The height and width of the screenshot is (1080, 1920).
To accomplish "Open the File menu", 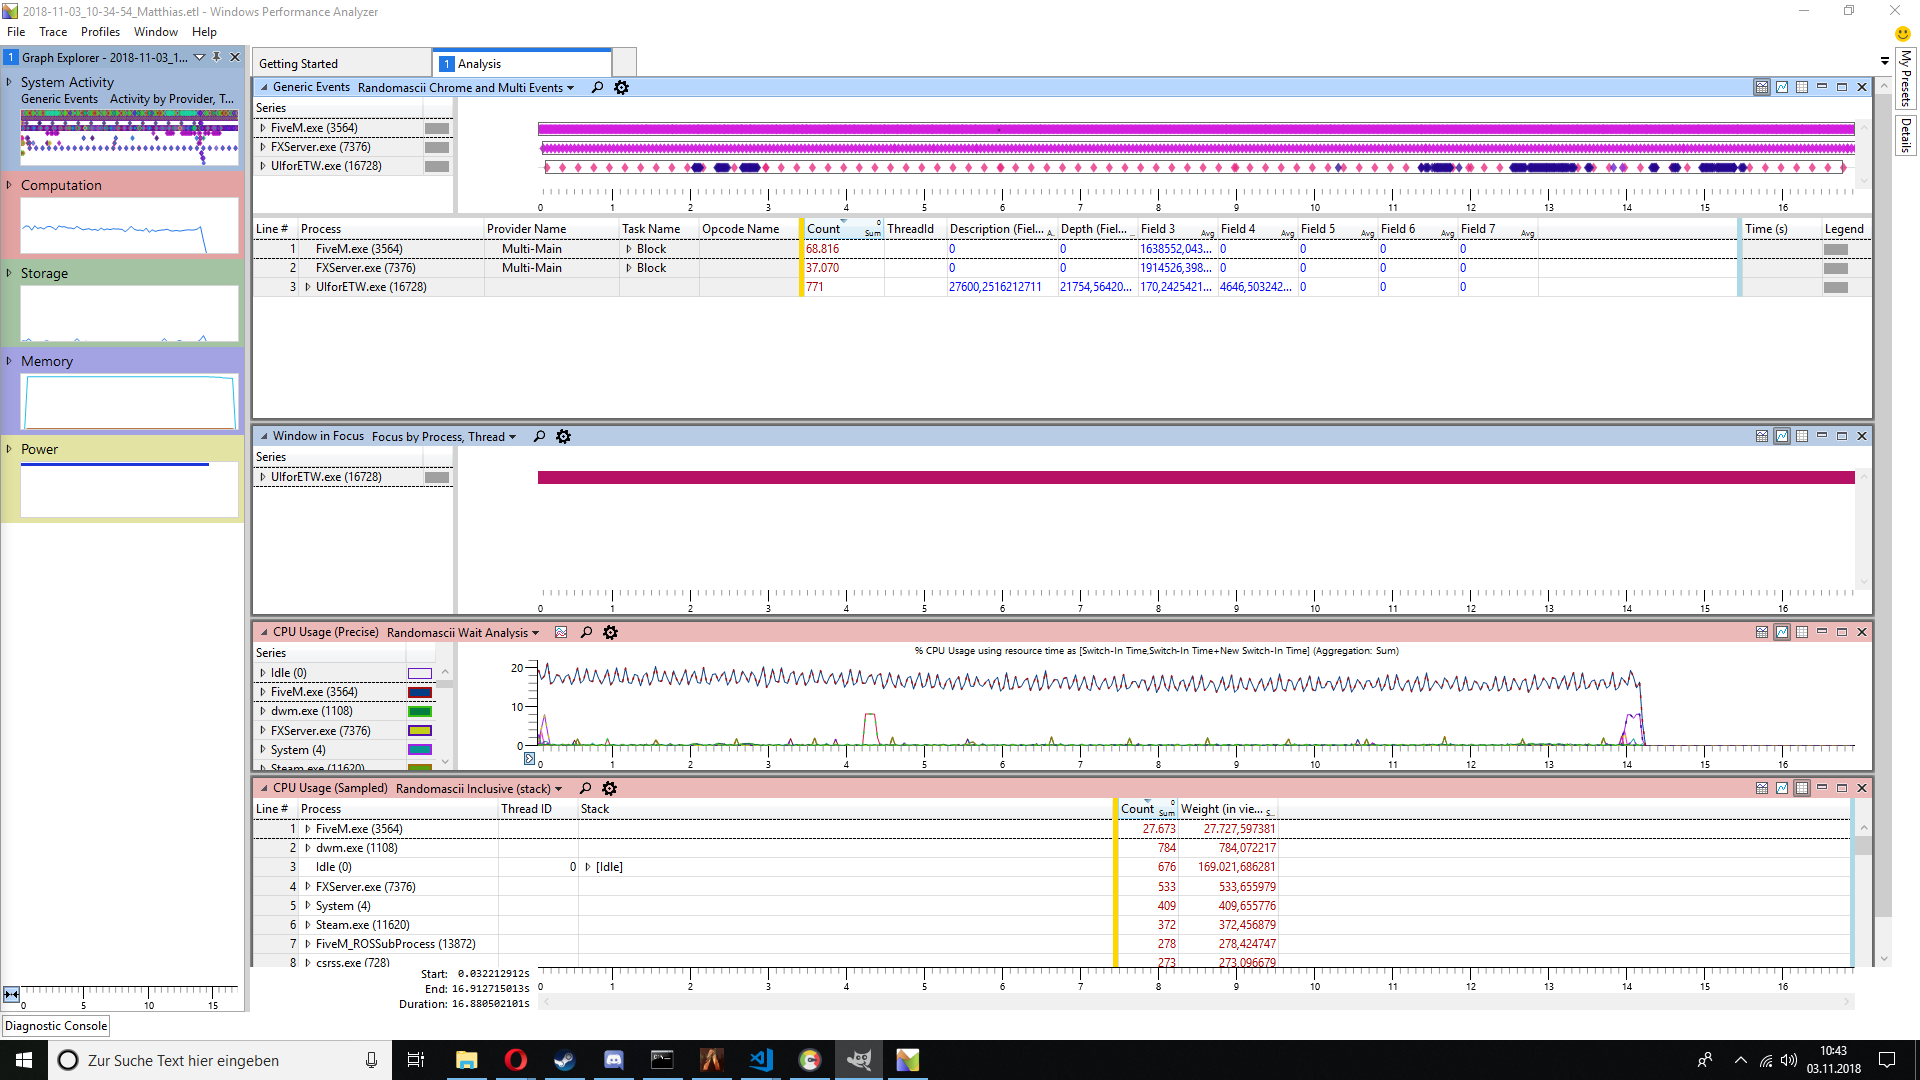I will [x=16, y=32].
